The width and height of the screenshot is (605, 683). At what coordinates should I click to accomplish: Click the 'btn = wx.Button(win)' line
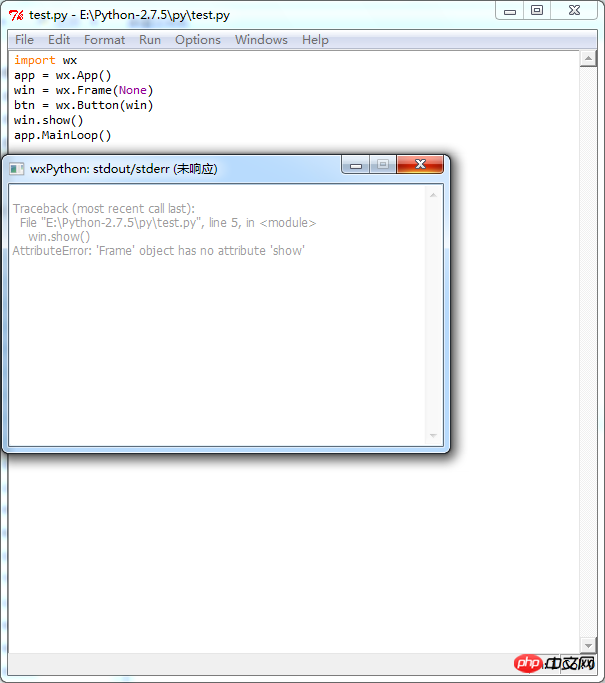coord(84,105)
